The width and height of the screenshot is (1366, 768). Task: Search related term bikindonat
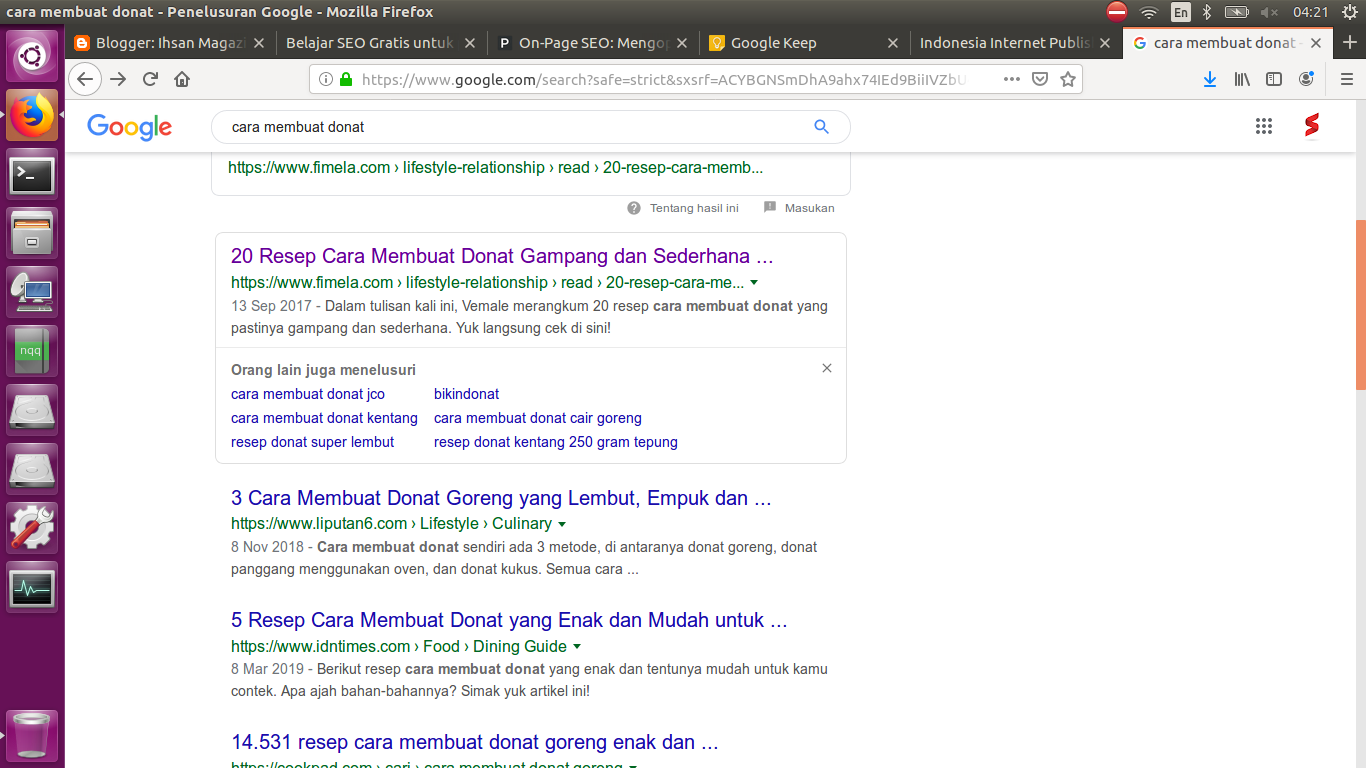[467, 394]
